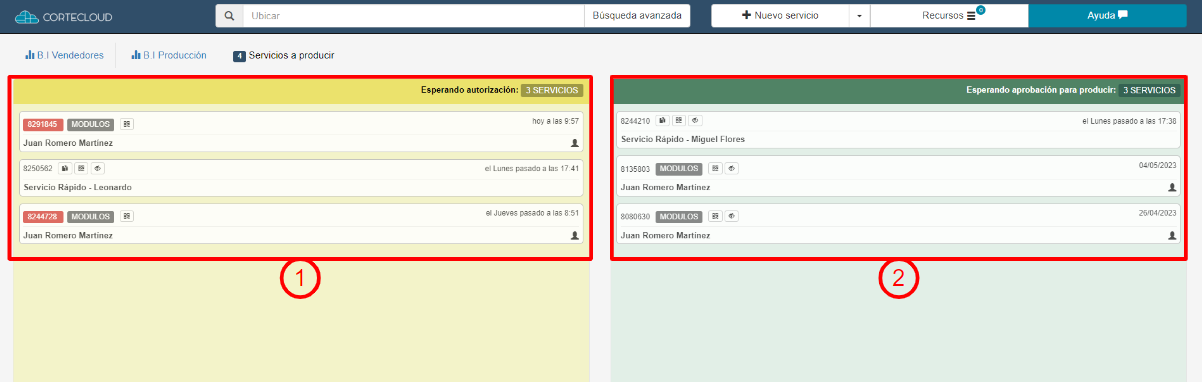Click eye icon on service 8244210
1202x382 pixels.
696,120
